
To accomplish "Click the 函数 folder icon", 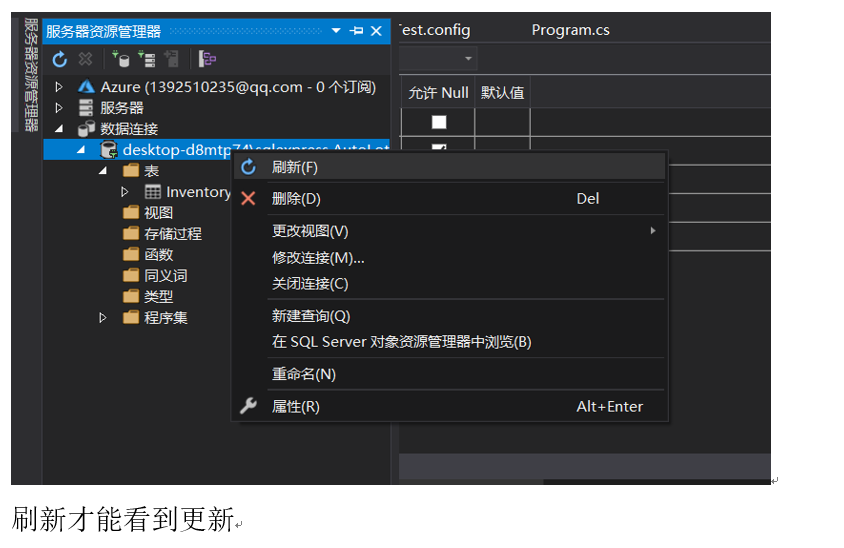I will (x=131, y=254).
